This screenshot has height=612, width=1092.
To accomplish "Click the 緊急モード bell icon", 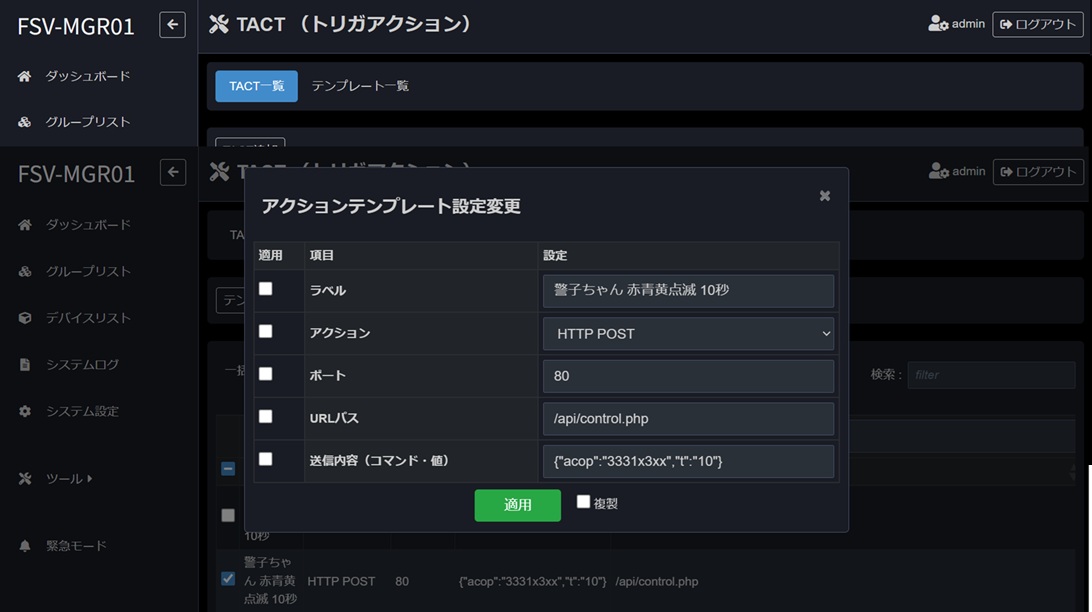I will coord(25,546).
